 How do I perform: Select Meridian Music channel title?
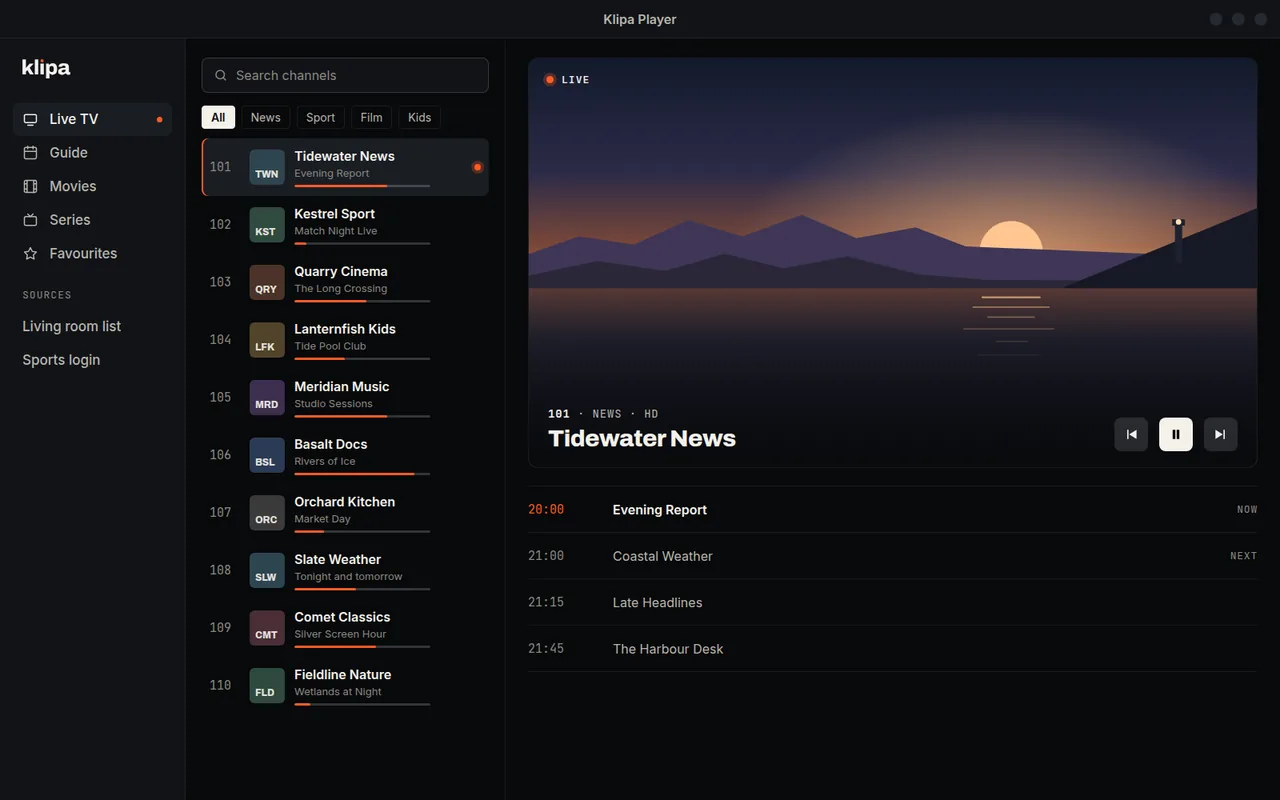[342, 386]
